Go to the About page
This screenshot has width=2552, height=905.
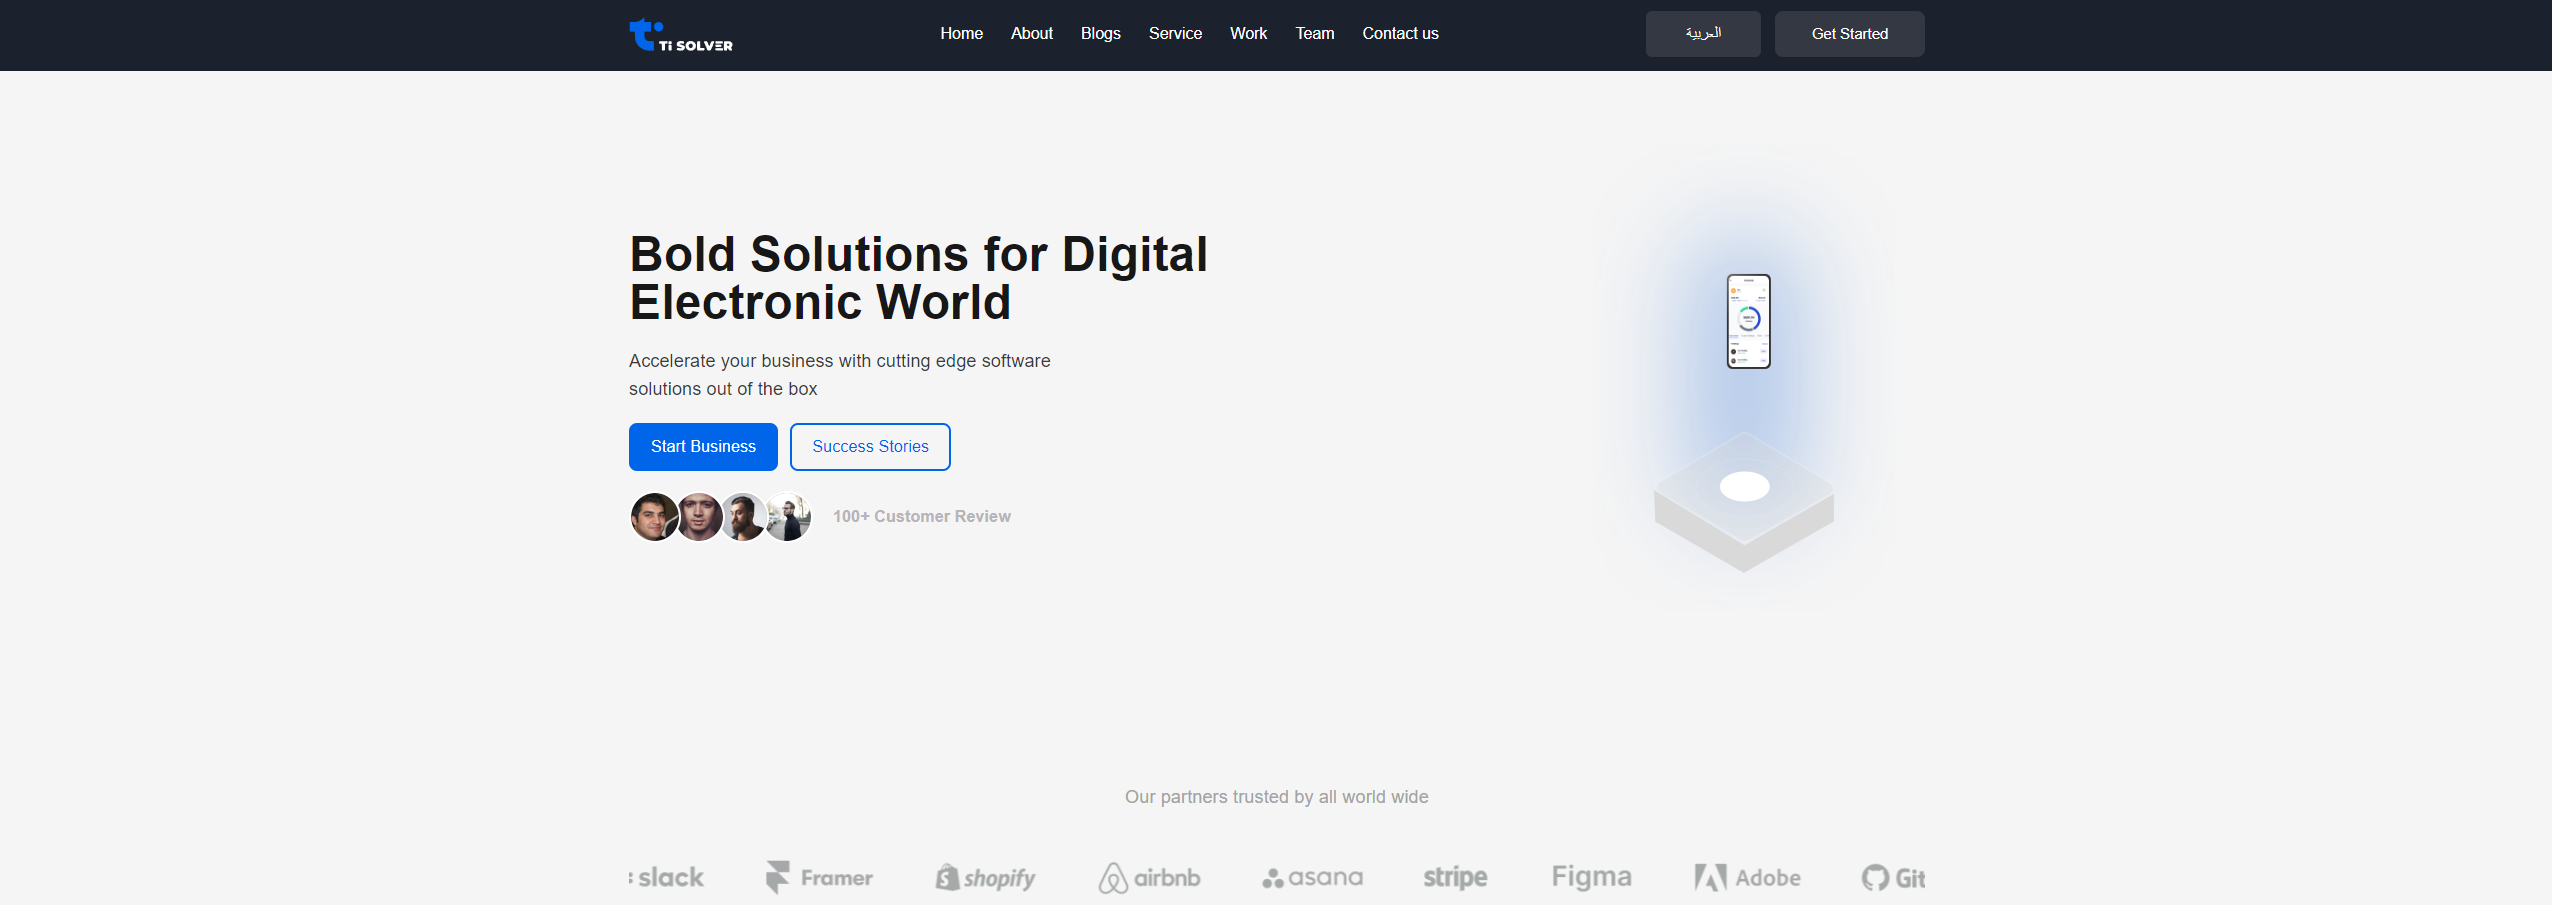point(1031,34)
